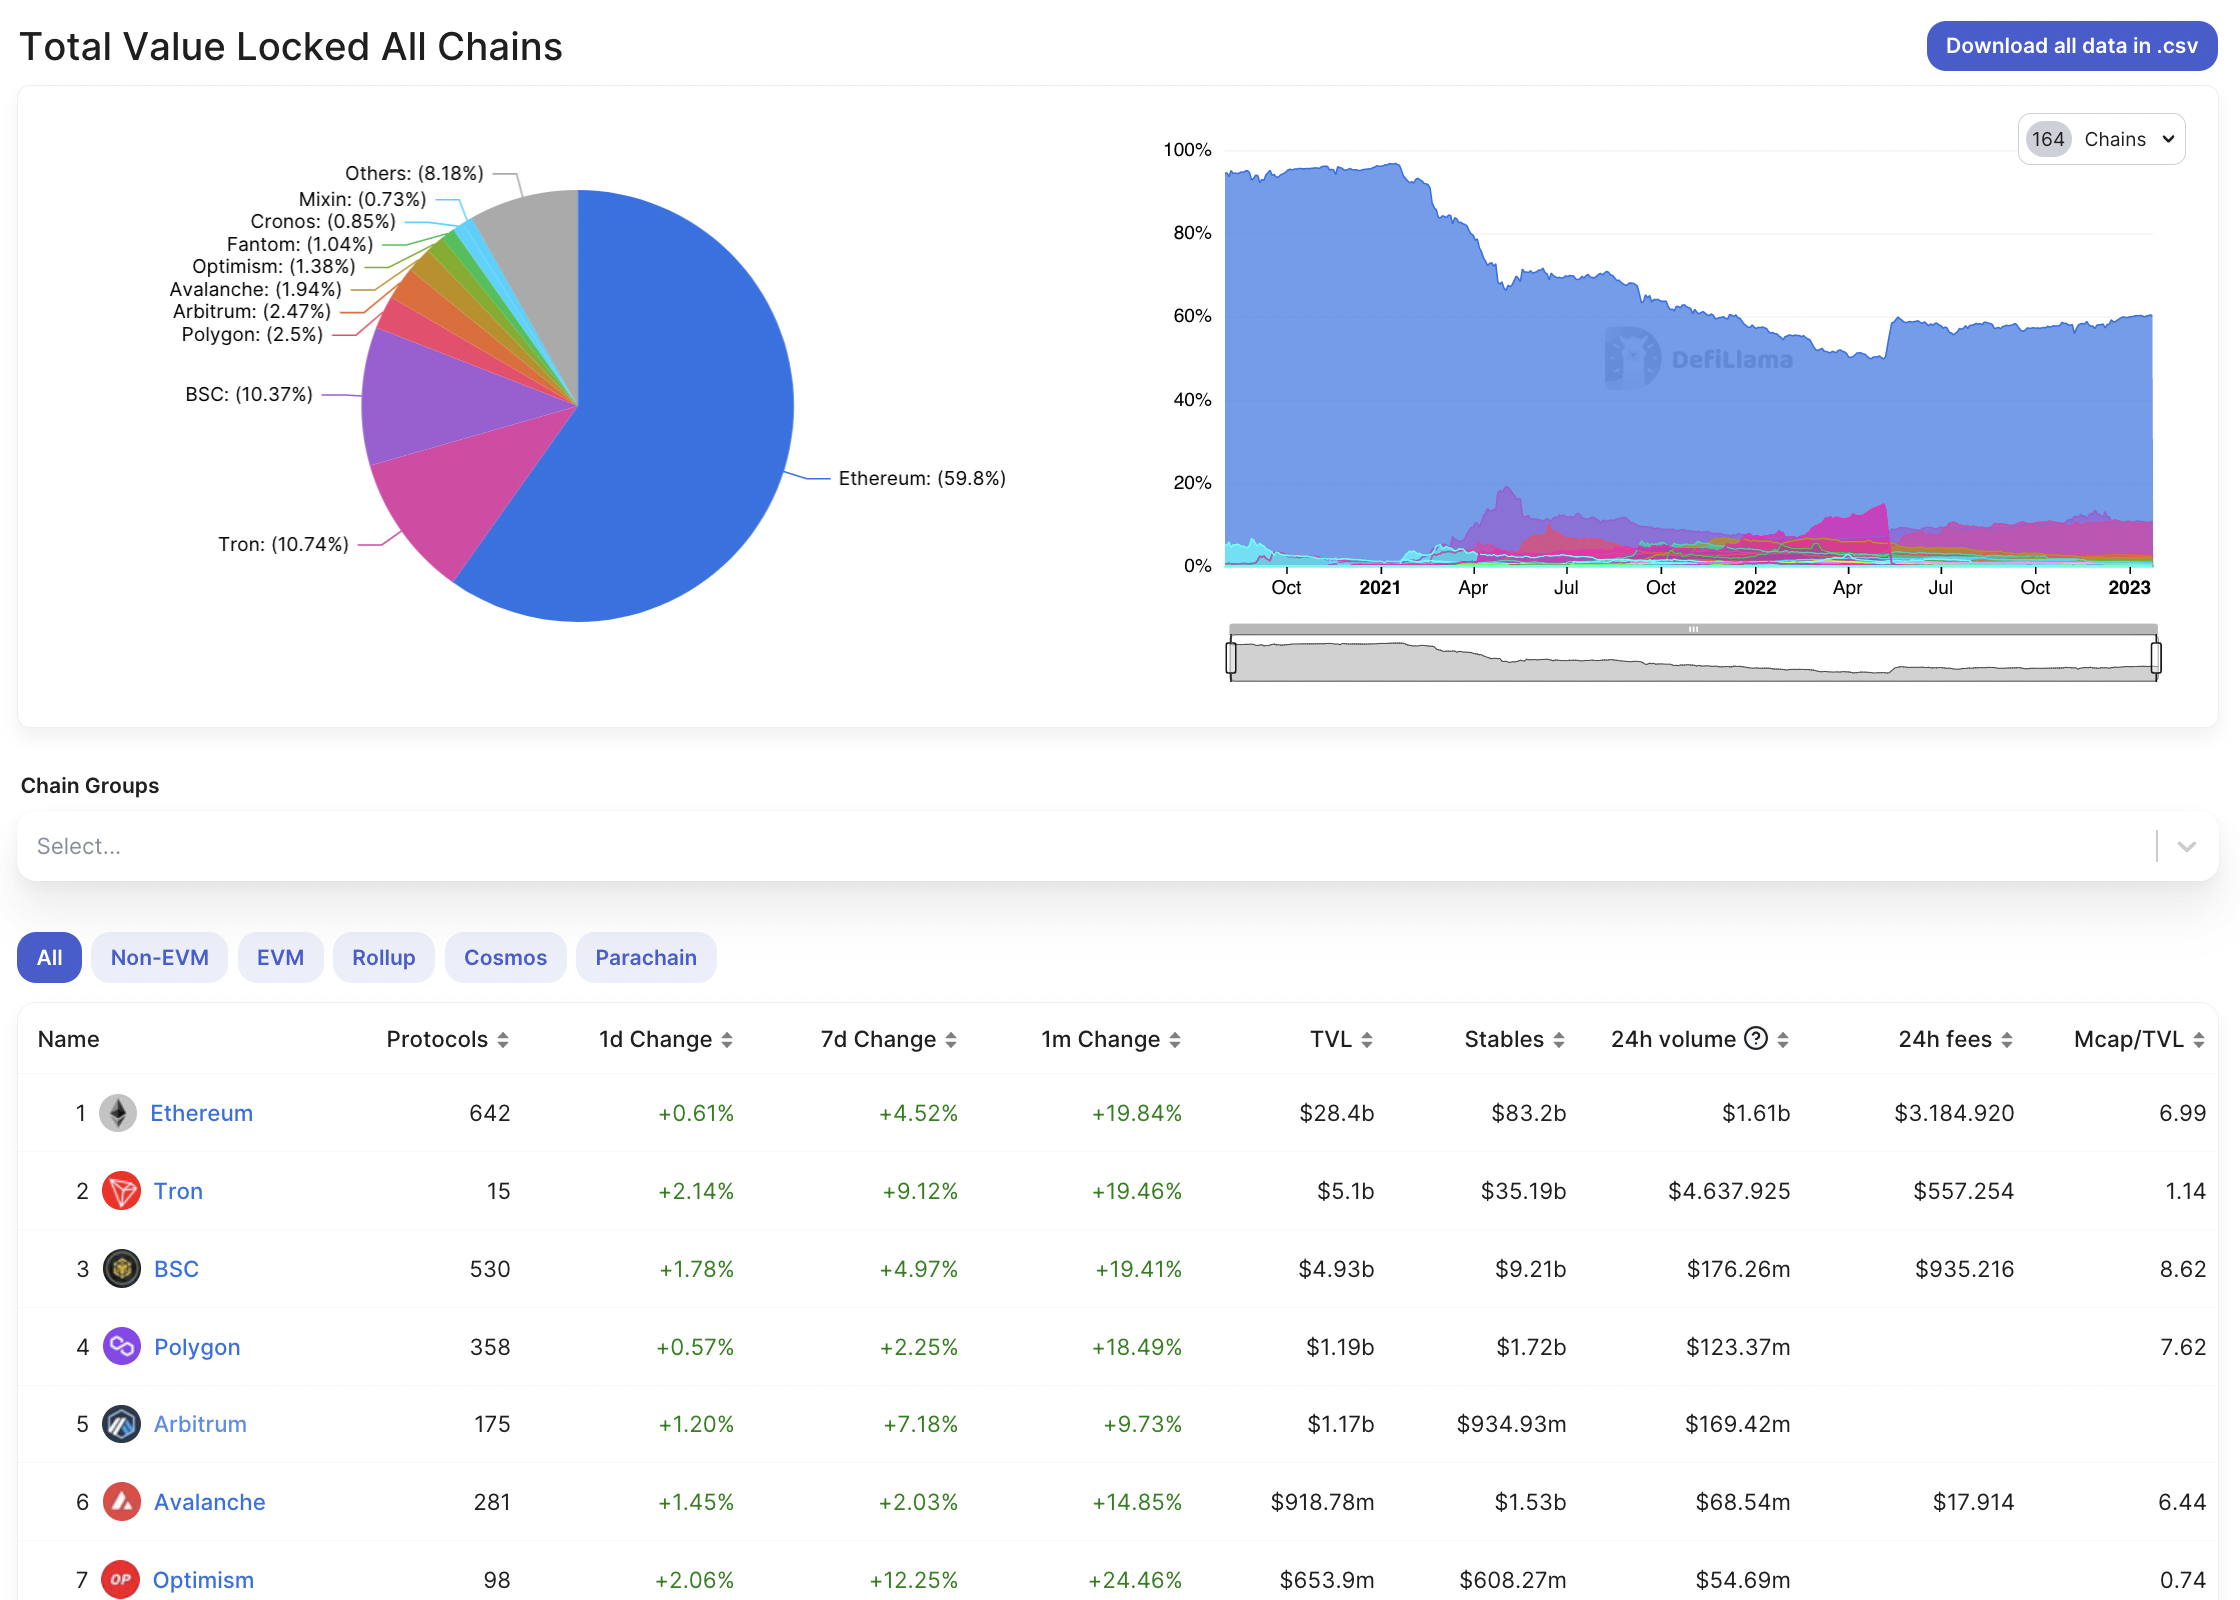2240x1600 pixels.
Task: Select the Rollup filter tab
Action: pos(383,957)
